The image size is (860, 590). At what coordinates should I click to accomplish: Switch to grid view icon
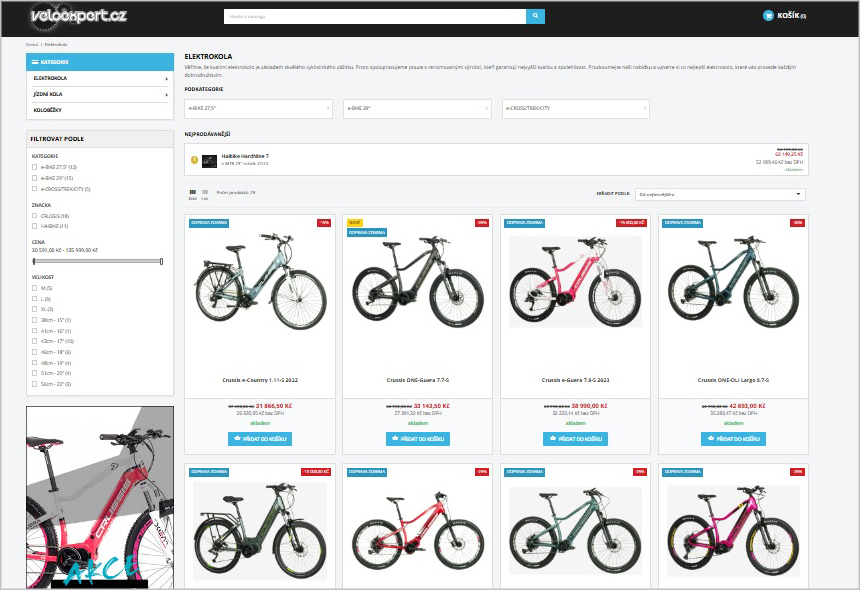[193, 192]
